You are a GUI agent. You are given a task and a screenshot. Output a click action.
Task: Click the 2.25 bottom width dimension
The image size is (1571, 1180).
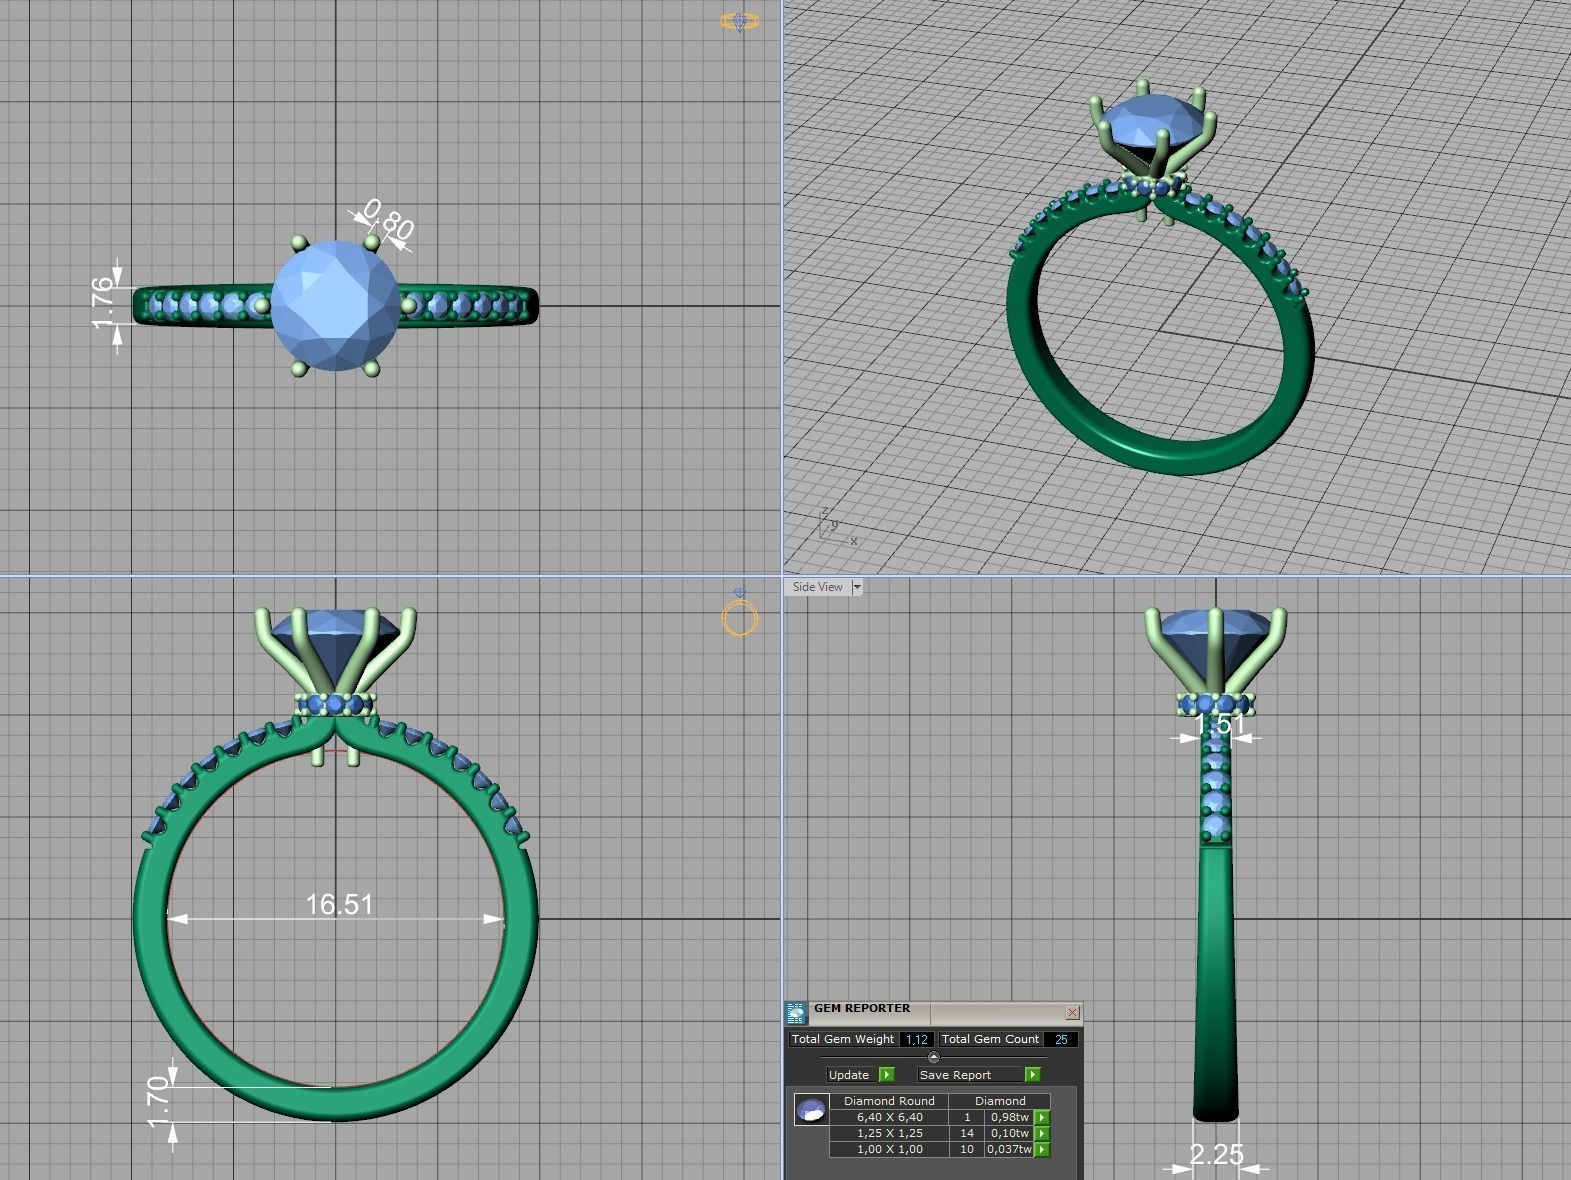click(x=1216, y=1155)
